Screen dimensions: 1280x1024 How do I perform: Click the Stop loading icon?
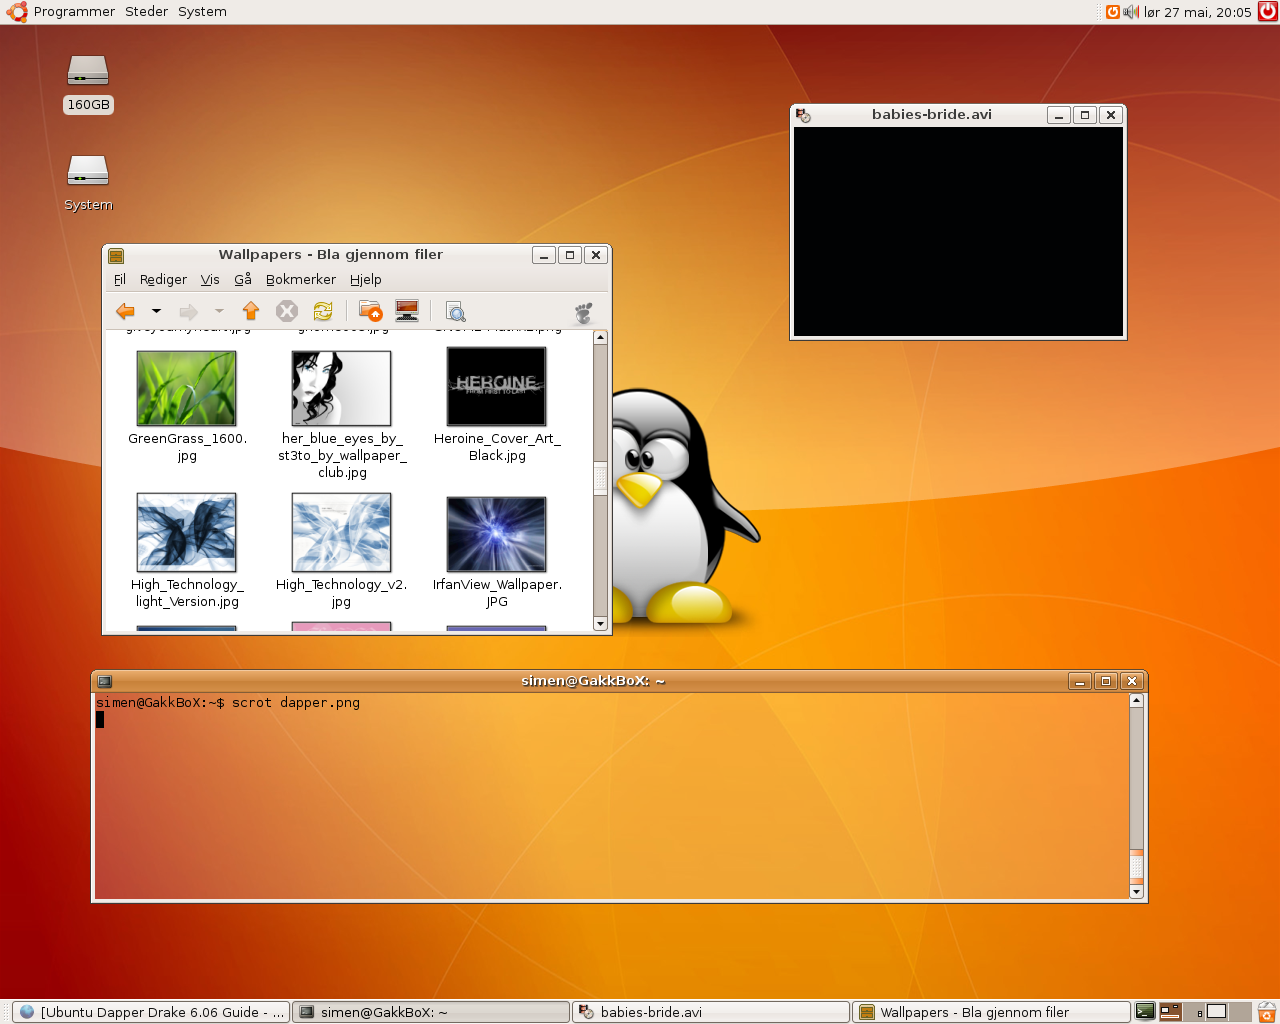287,311
